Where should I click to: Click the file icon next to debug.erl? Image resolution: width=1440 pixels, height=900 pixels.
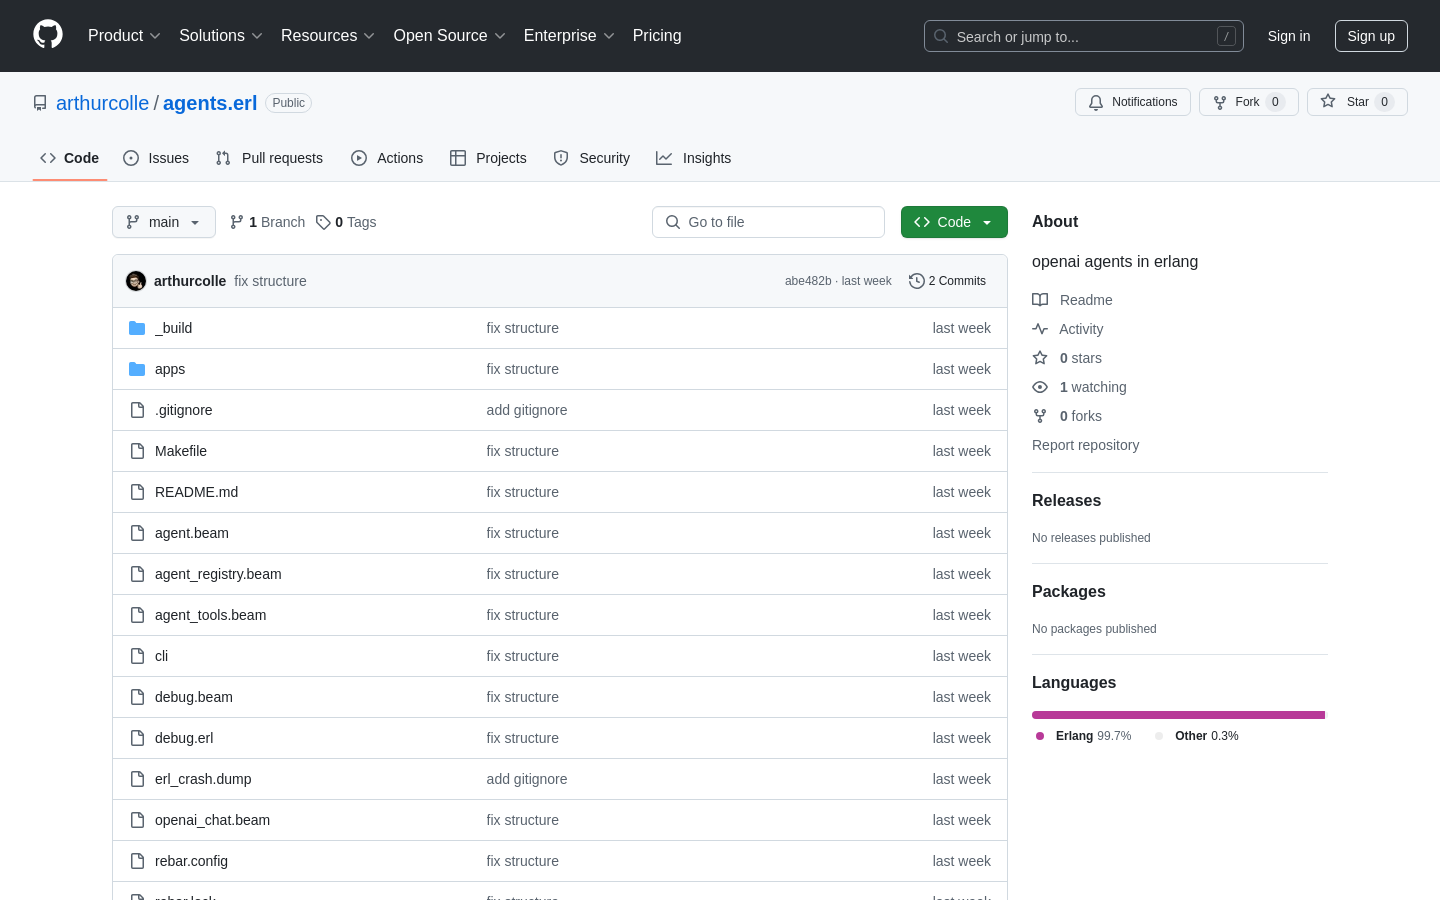point(137,738)
